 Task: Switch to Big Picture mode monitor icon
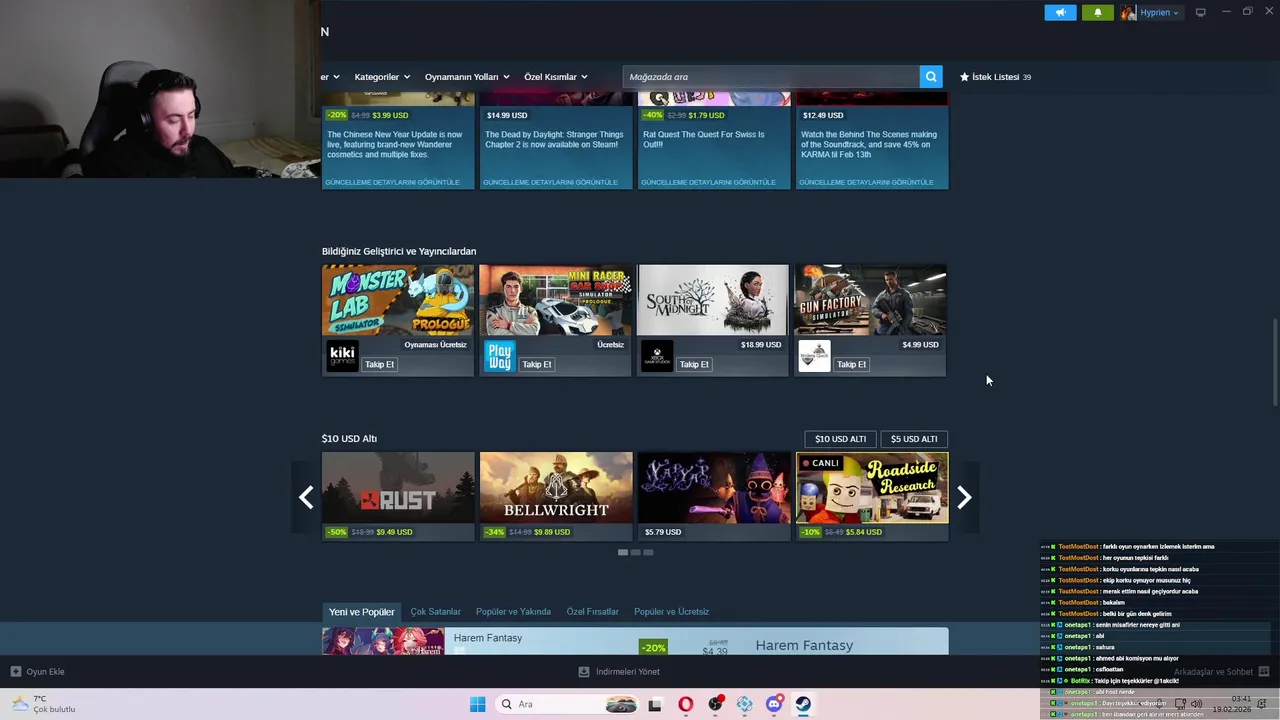coord(1201,12)
